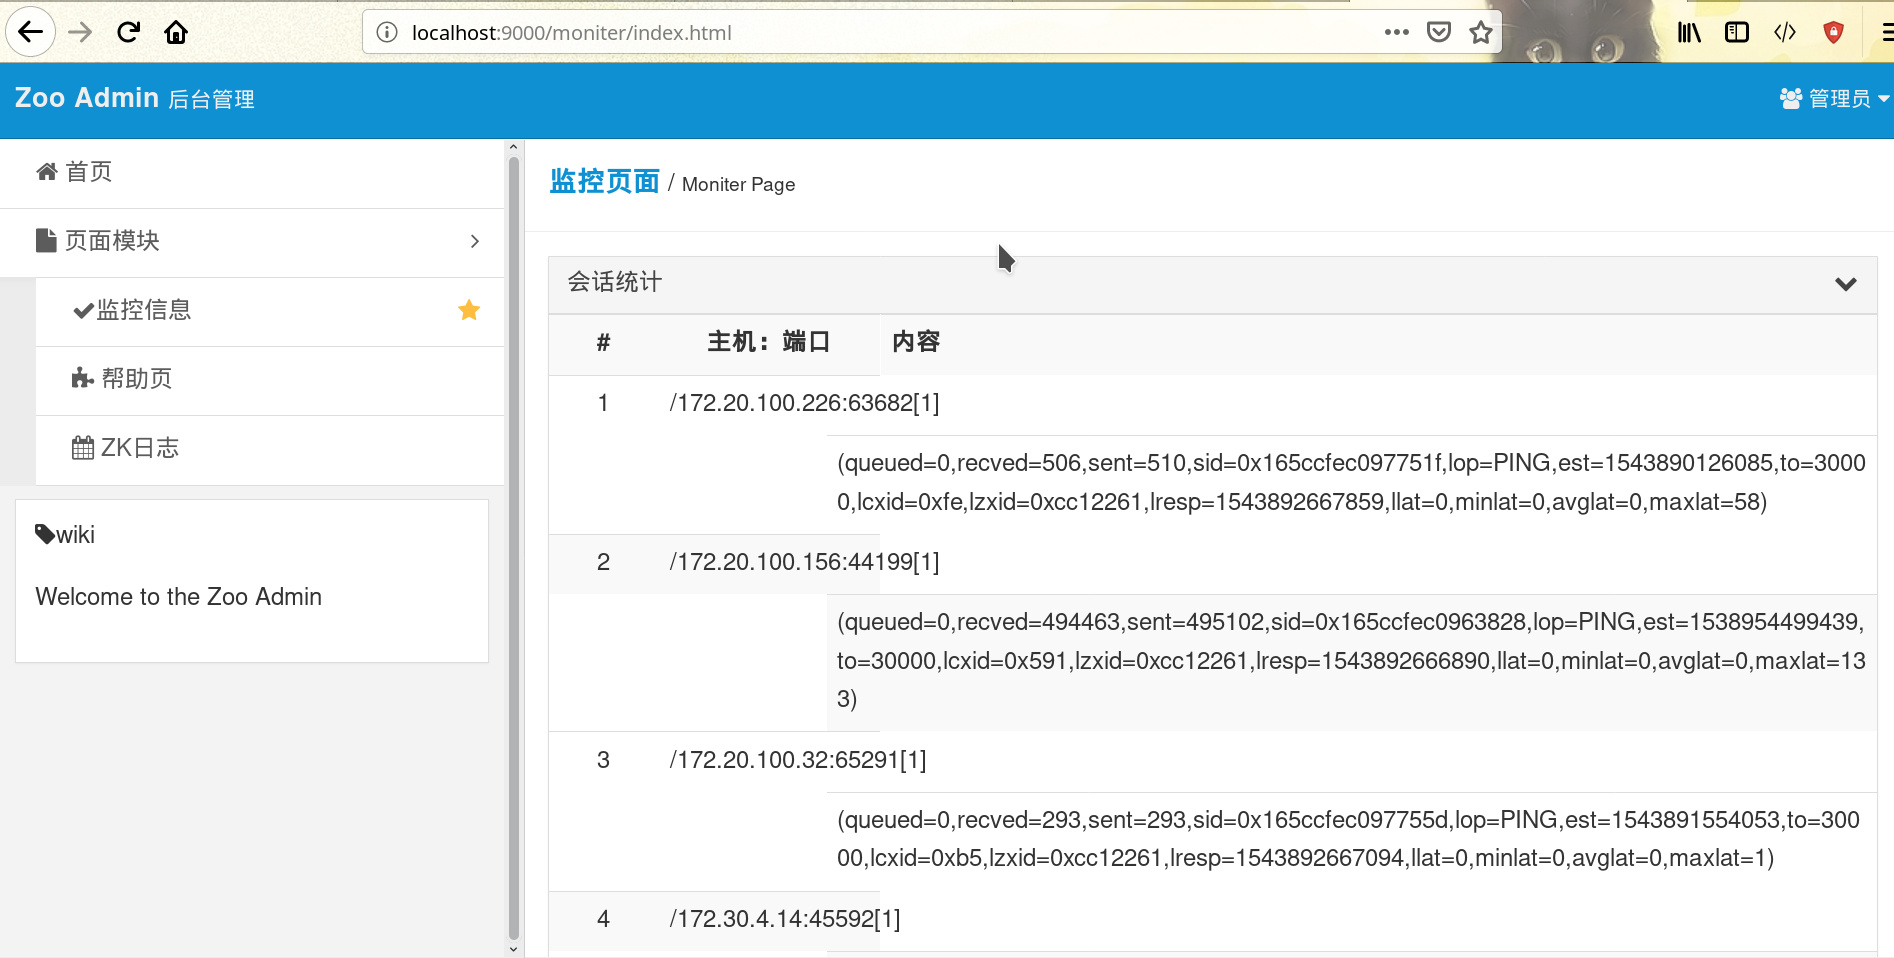This screenshot has height=958, width=1894.
Task: Go back with the browser back arrow
Action: click(31, 32)
